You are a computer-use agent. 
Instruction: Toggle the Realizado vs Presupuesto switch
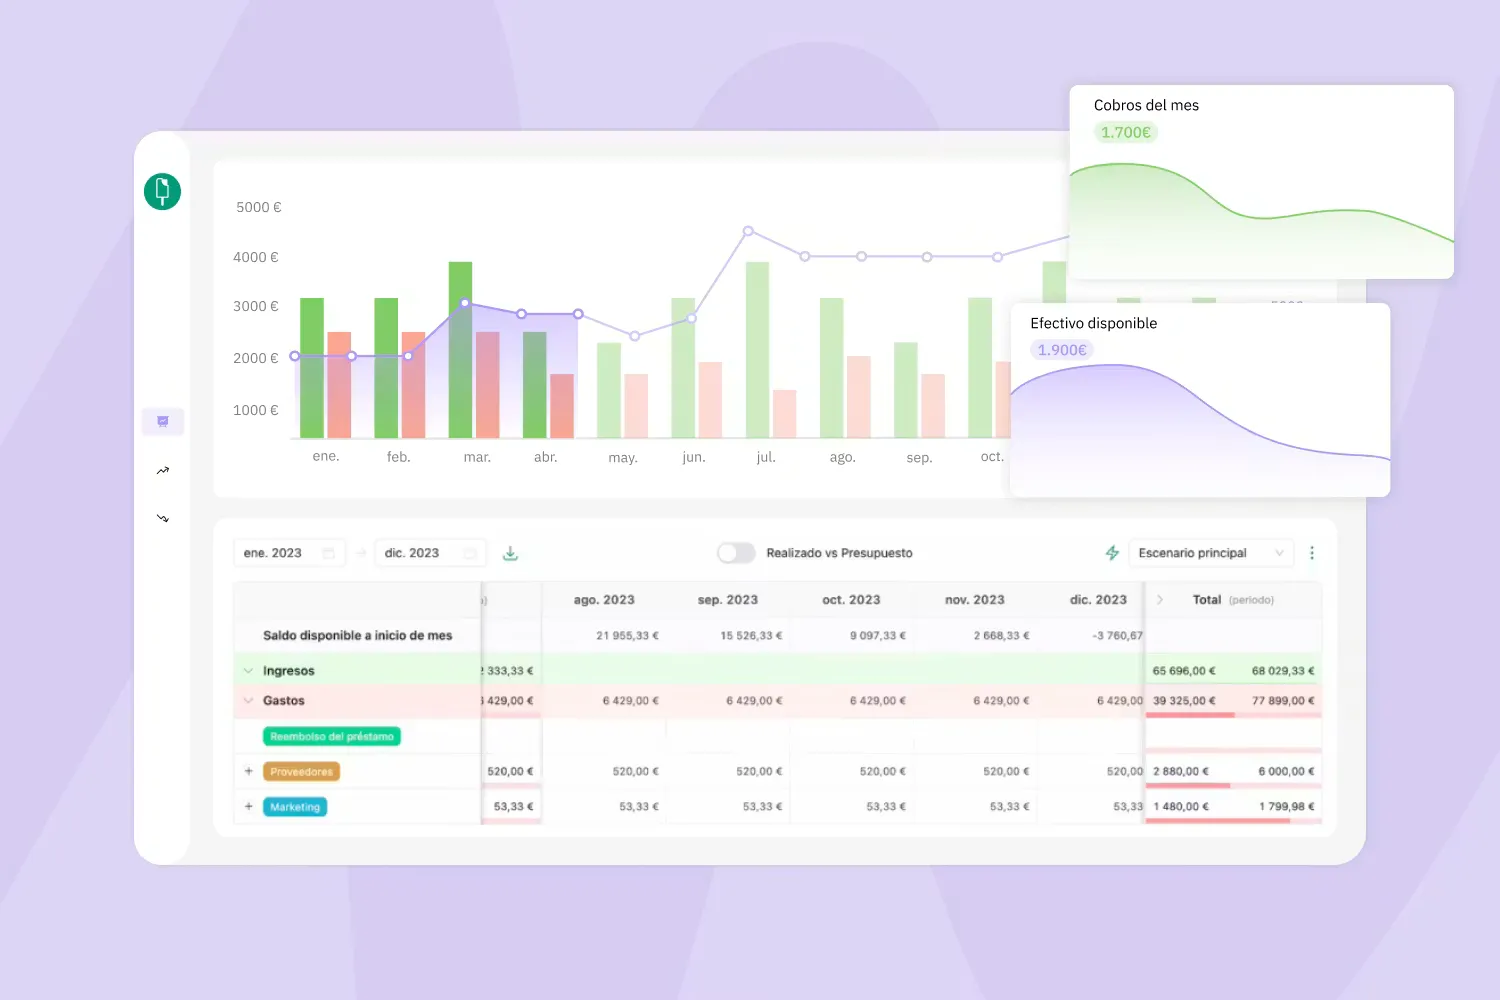[736, 553]
